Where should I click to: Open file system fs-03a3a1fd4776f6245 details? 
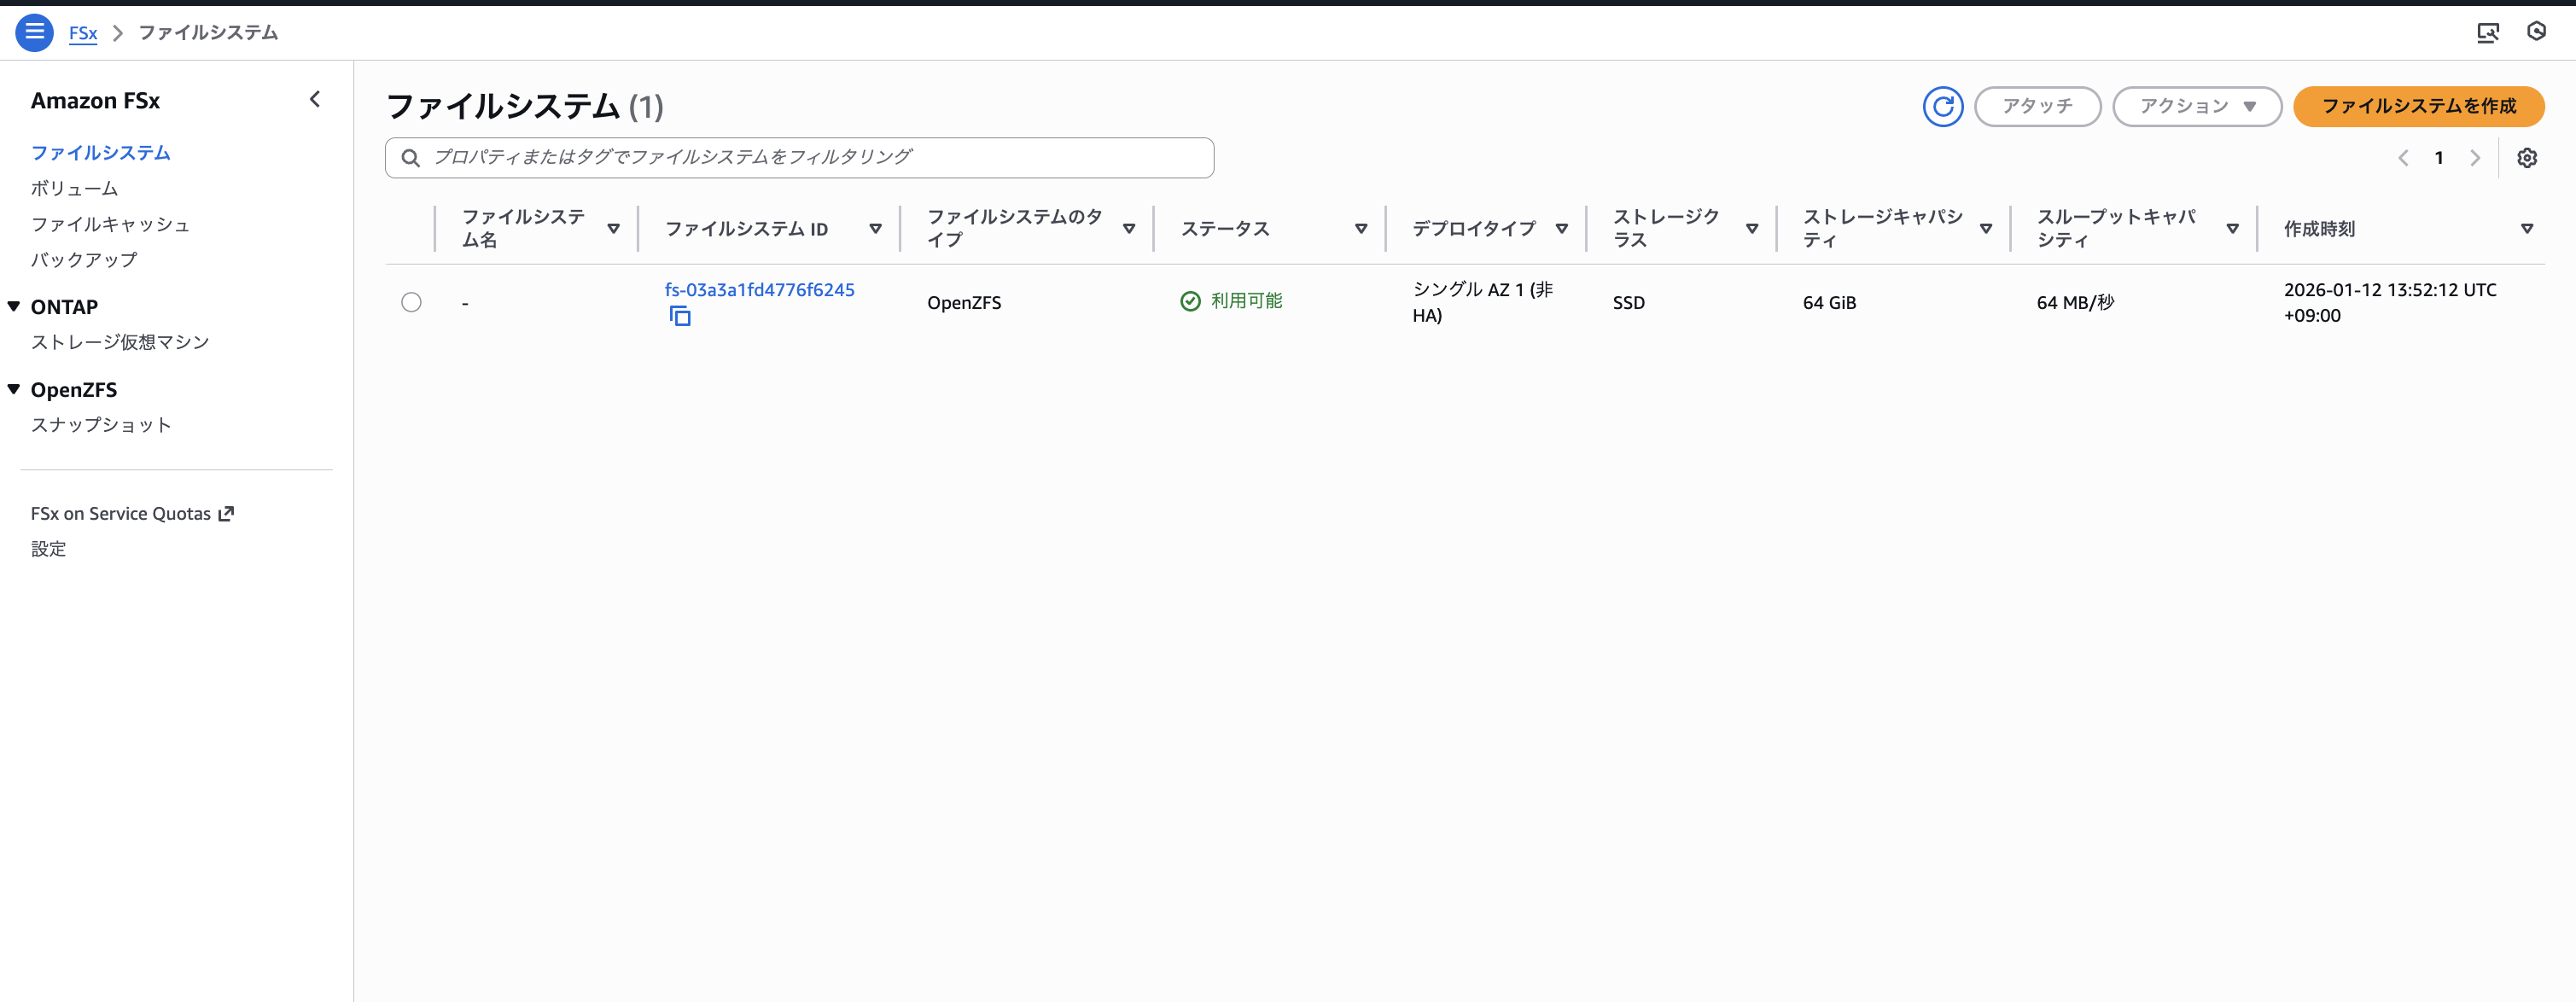759,289
